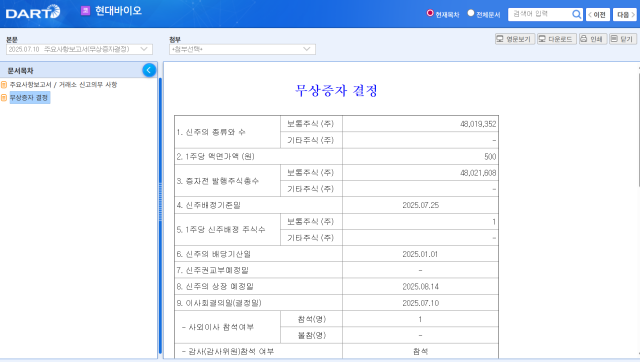Click the row label 6. 신주의 배당기산일
640x362 pixels.
tap(213, 254)
